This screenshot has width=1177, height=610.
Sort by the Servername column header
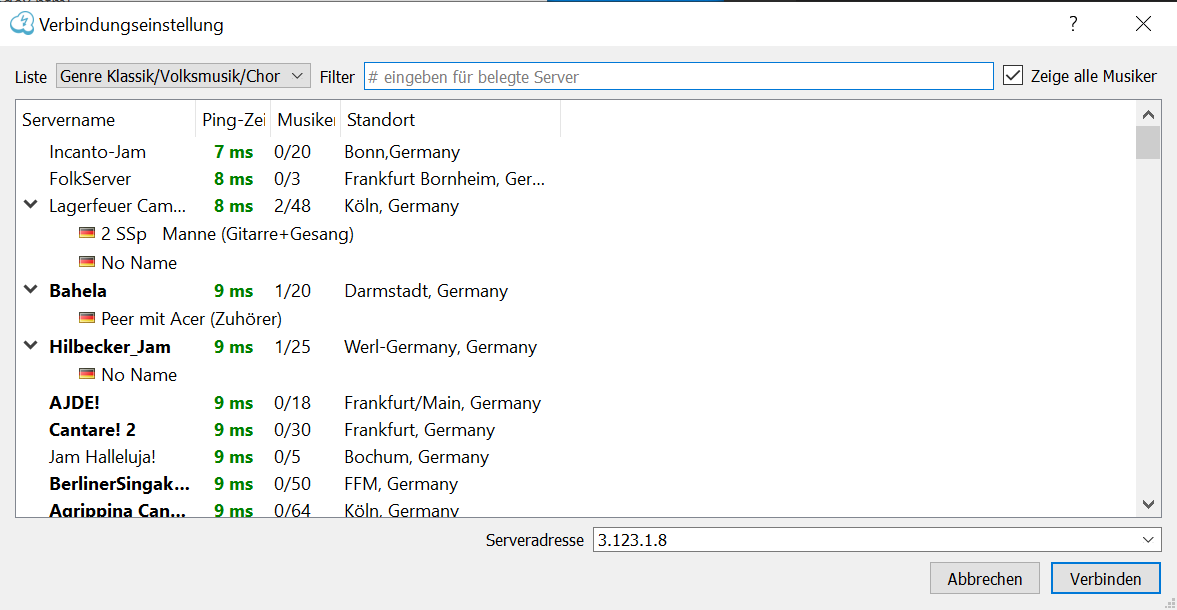106,120
